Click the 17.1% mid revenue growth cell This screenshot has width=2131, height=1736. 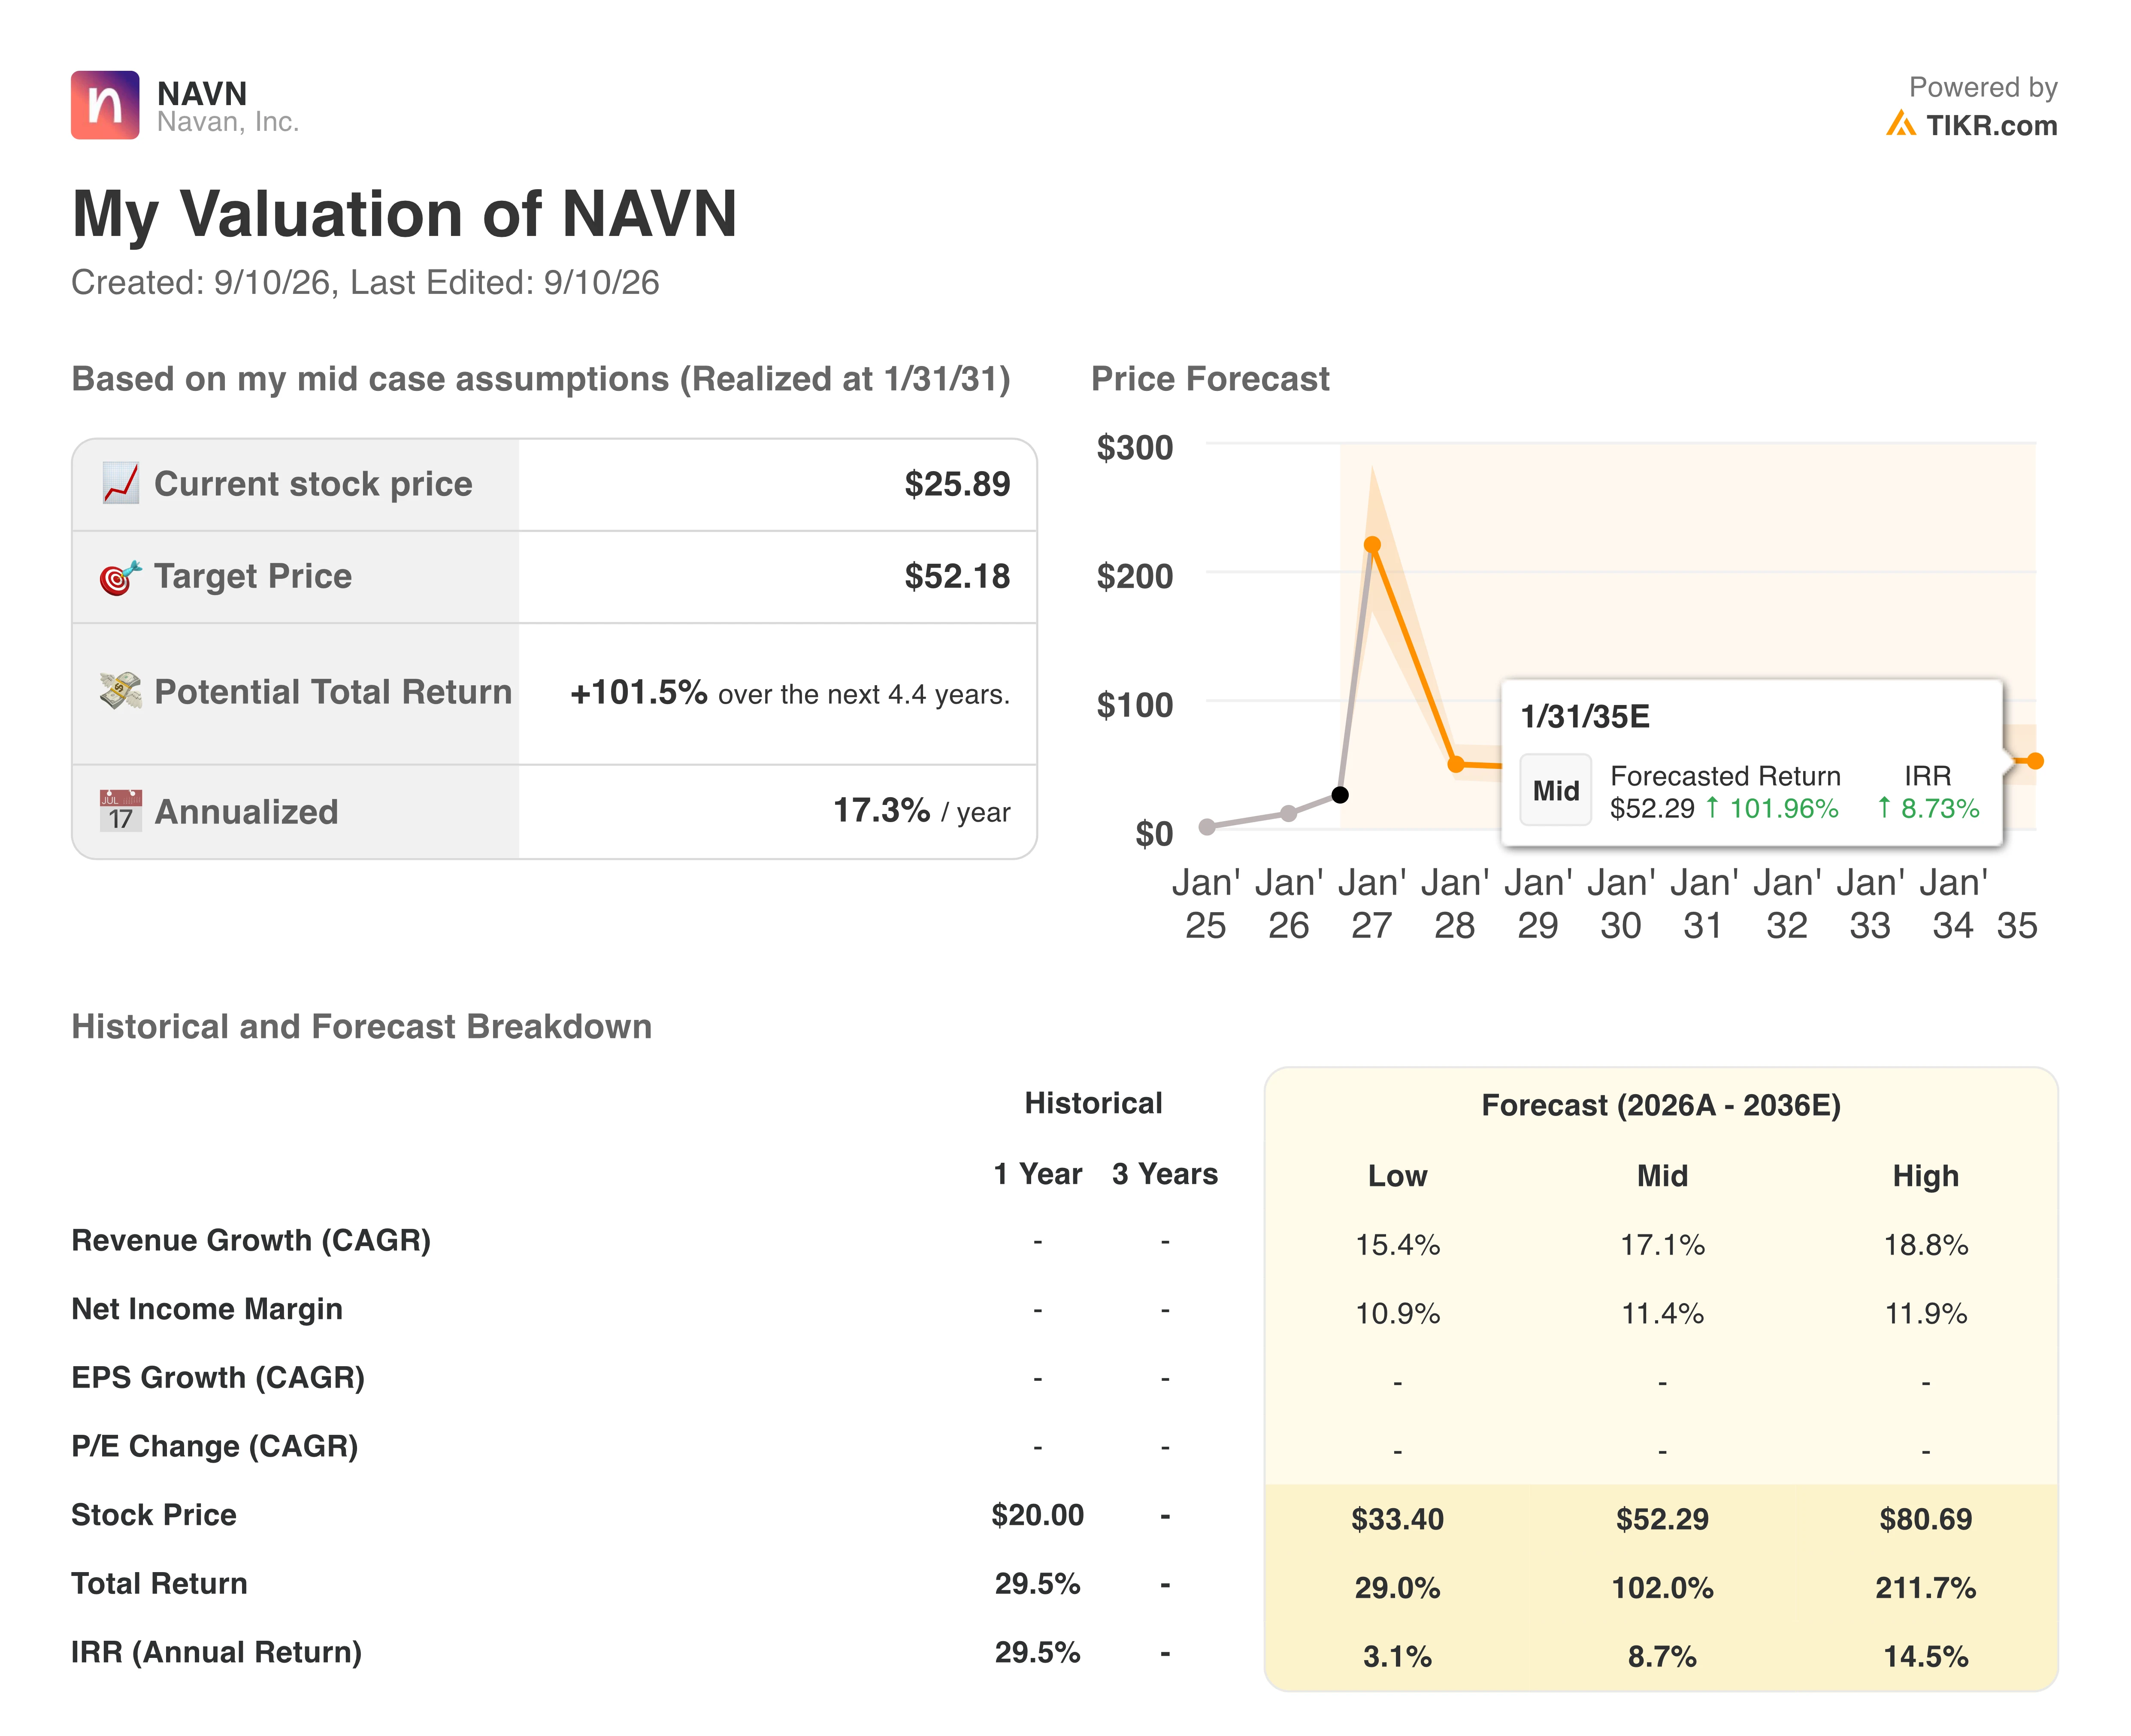coord(1662,1245)
